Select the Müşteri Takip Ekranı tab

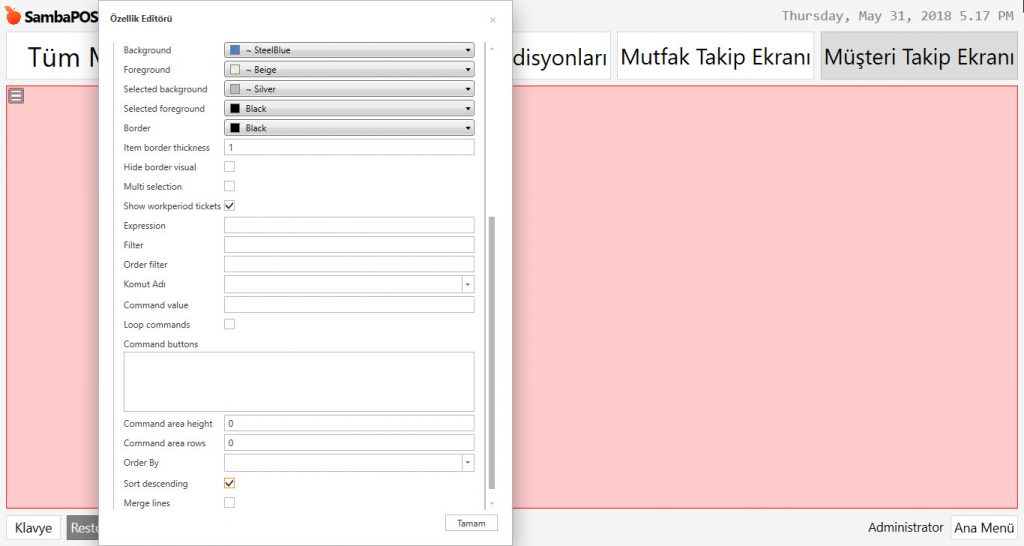coord(918,57)
